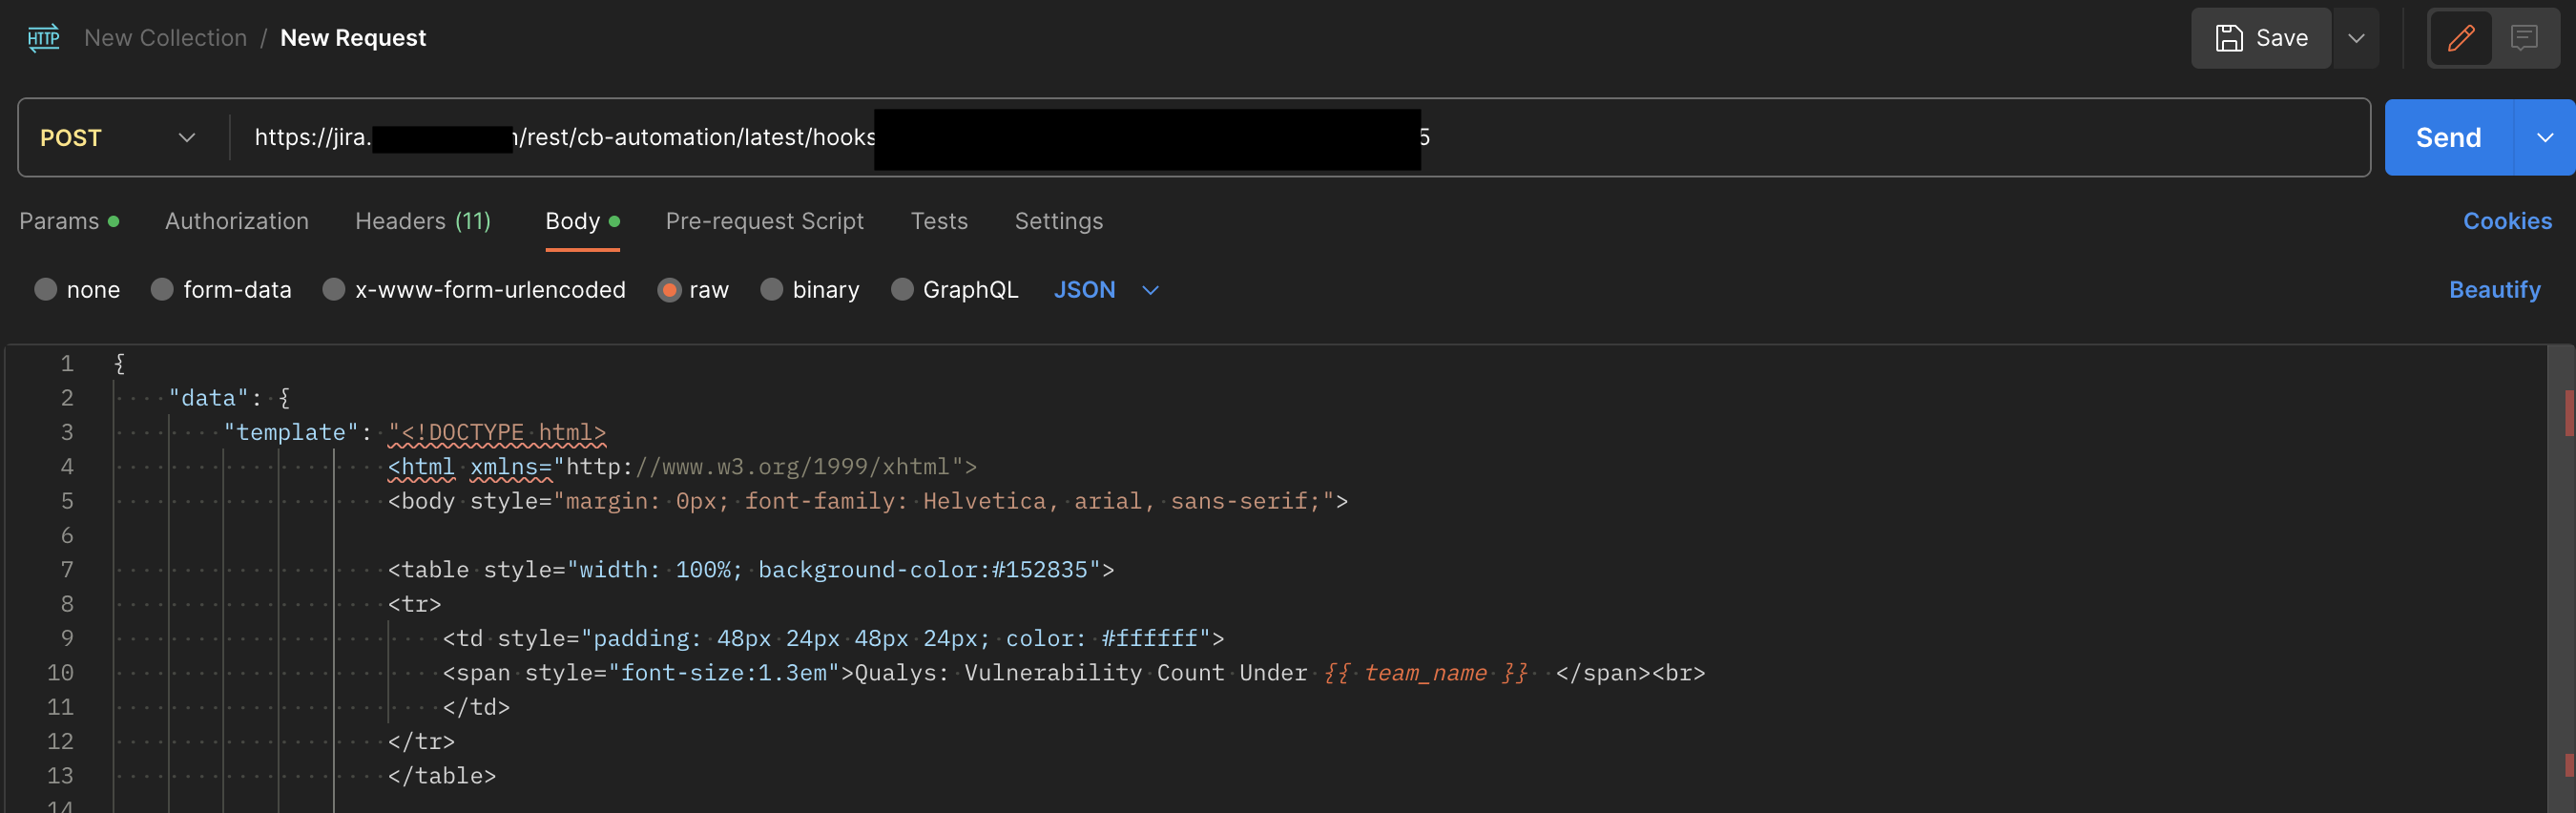Screen dimensions: 2576x813
Task: Click the Send button
Action: point(2448,137)
